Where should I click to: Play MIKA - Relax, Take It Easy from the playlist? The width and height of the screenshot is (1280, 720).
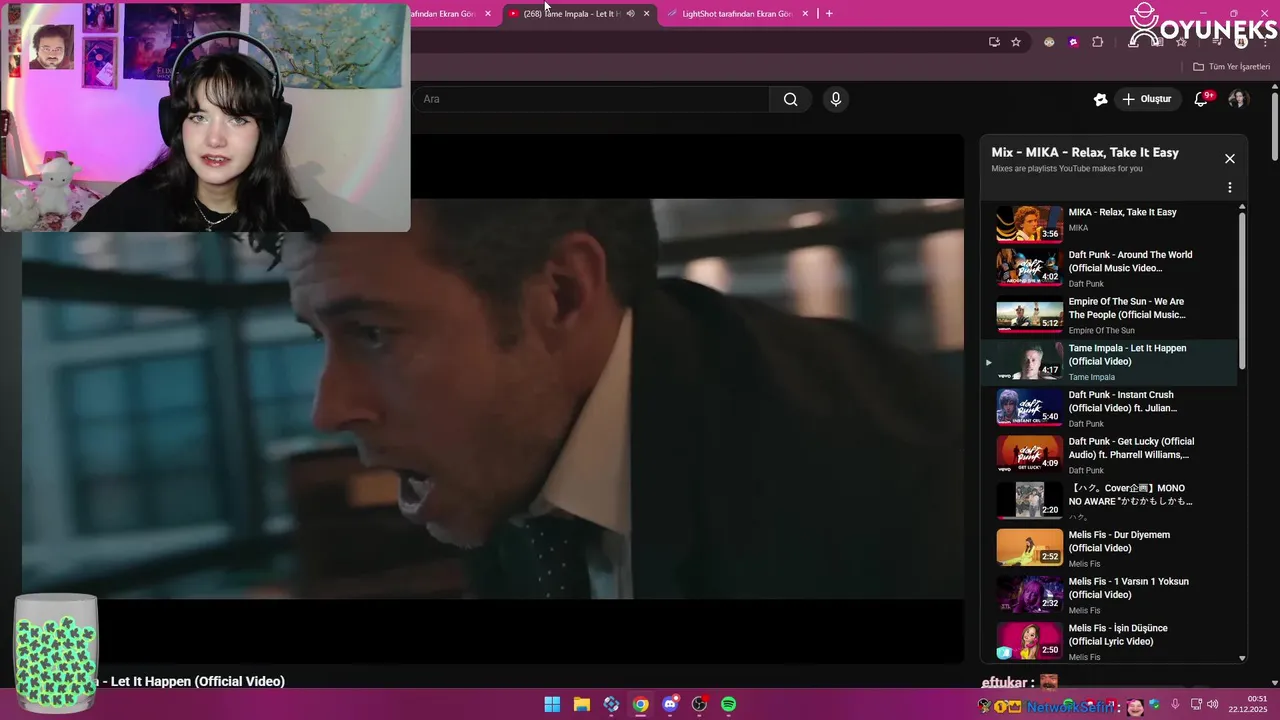(x=1110, y=222)
